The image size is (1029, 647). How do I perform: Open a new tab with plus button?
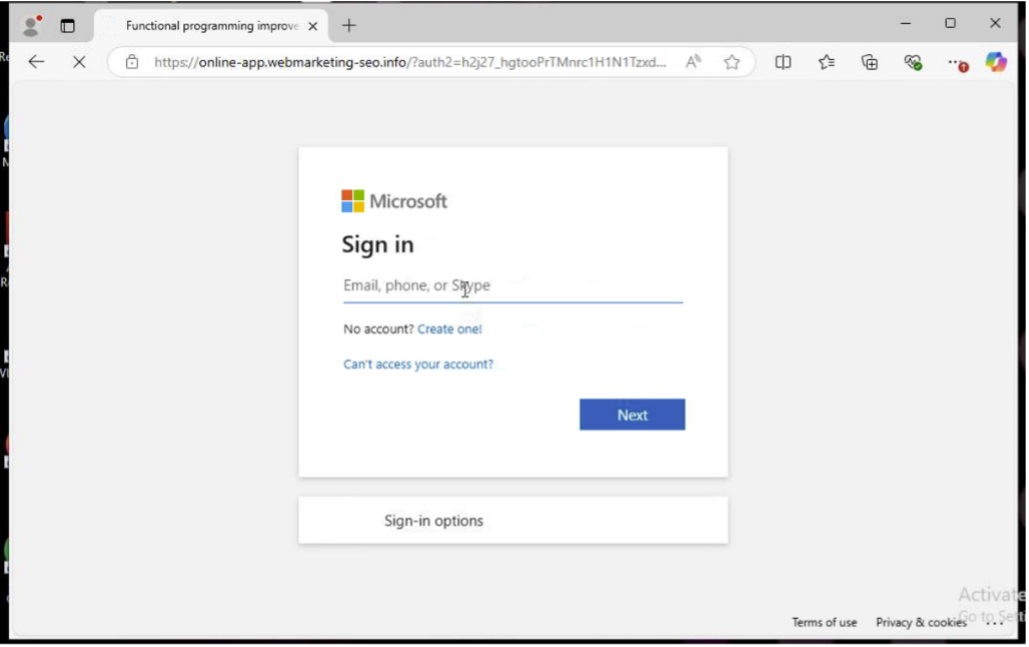pos(349,26)
